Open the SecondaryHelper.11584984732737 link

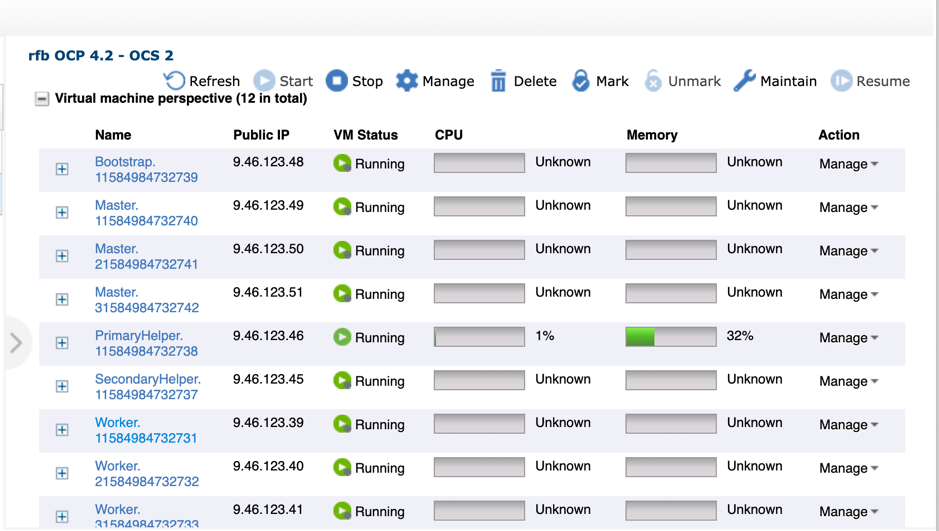(148, 387)
